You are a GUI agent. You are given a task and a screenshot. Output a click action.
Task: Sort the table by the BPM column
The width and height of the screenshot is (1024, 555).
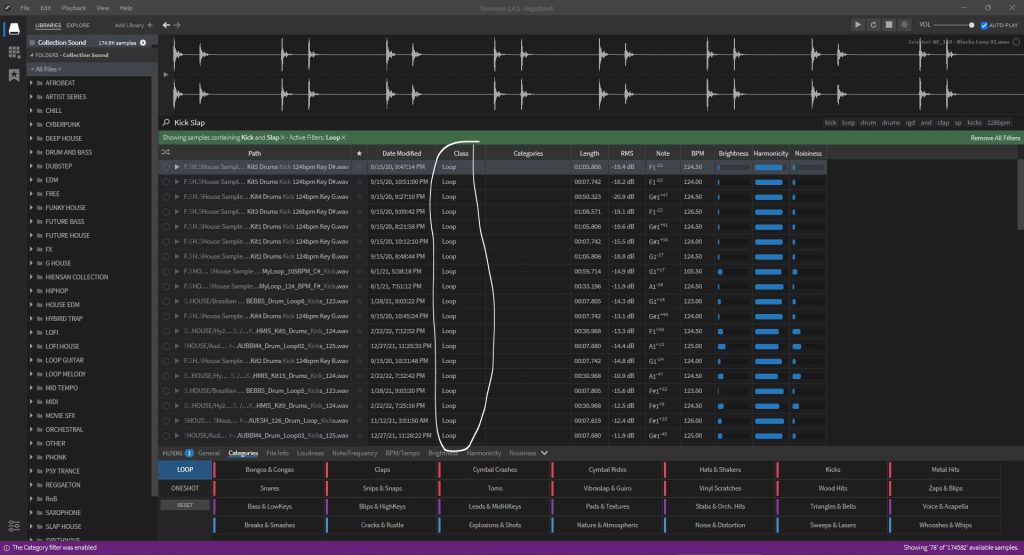[x=697, y=153]
